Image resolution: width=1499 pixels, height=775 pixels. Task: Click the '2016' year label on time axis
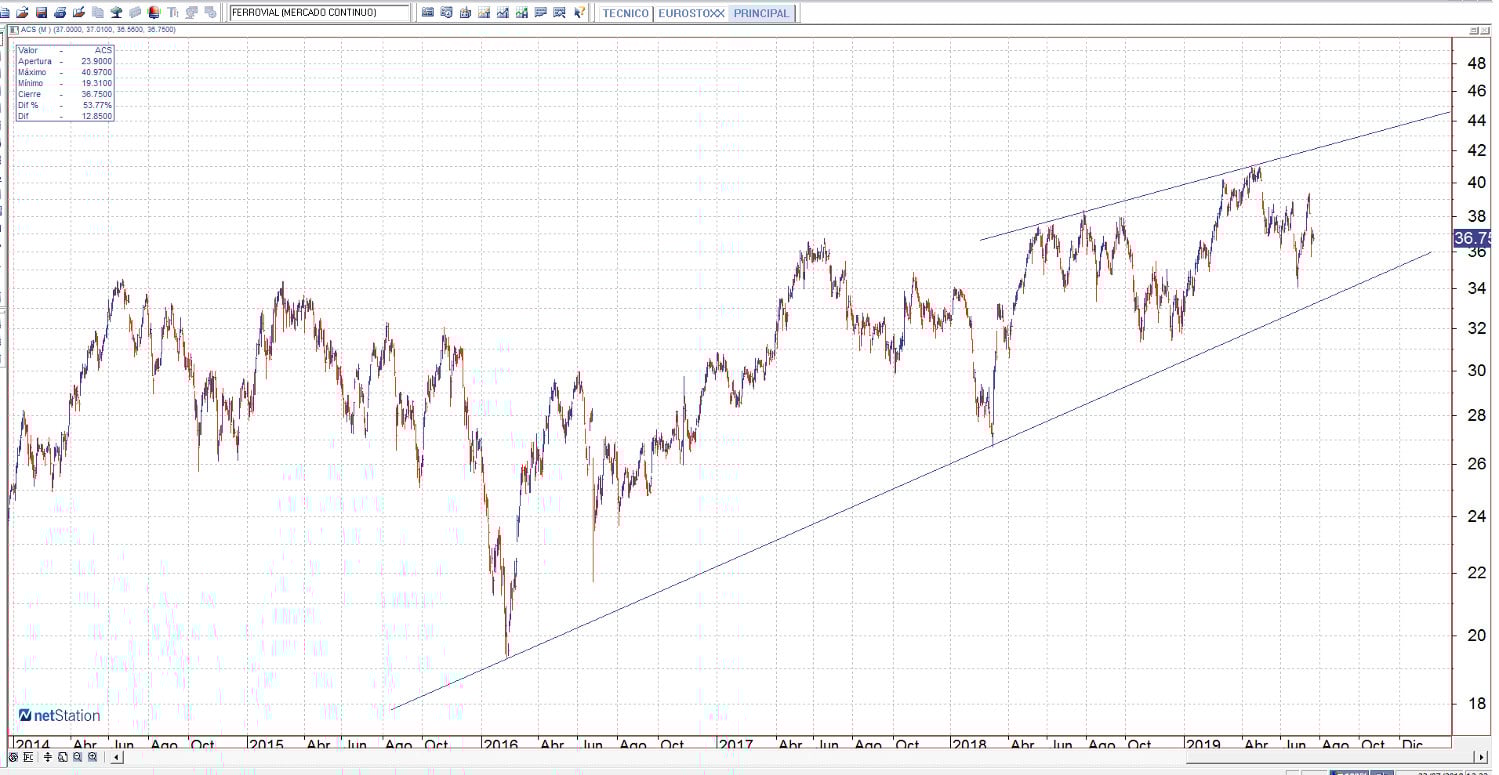click(499, 745)
